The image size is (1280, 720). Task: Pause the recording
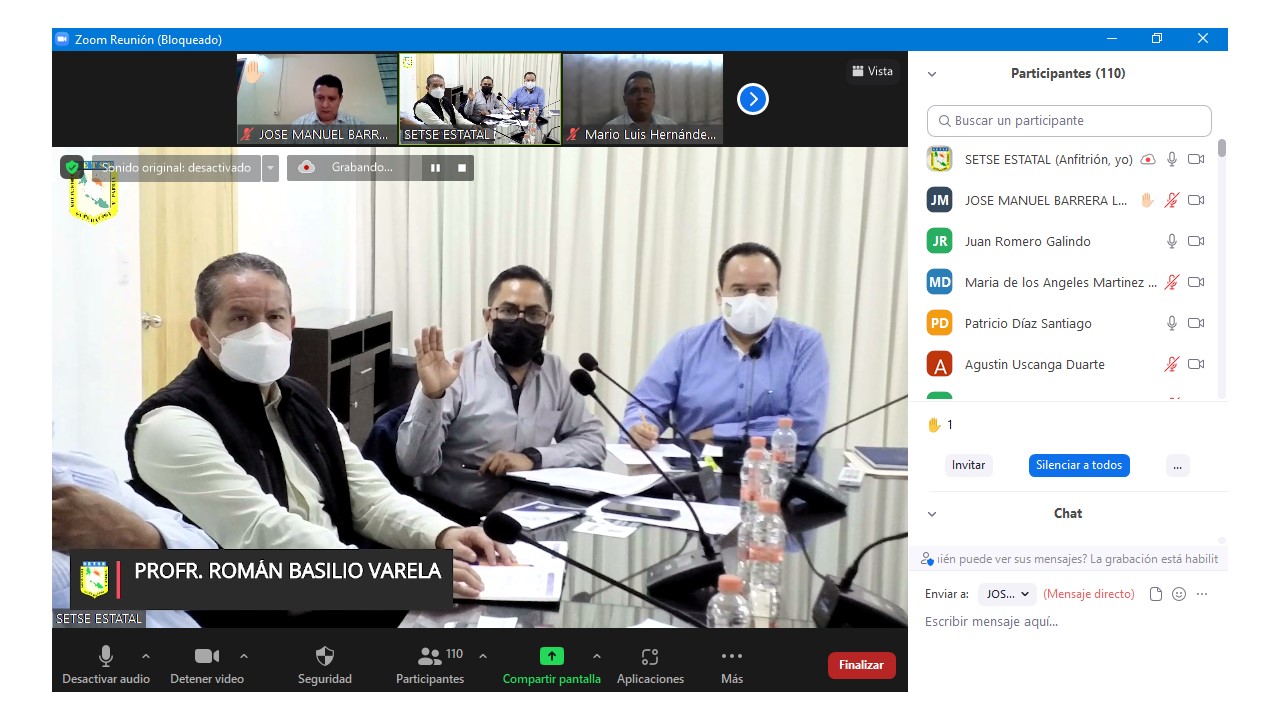pyautogui.click(x=435, y=168)
